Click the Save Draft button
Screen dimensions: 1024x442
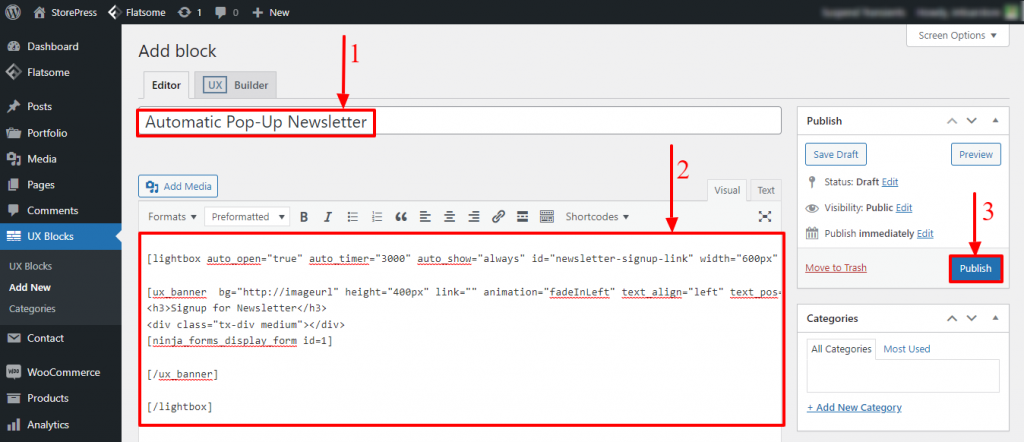tap(836, 155)
